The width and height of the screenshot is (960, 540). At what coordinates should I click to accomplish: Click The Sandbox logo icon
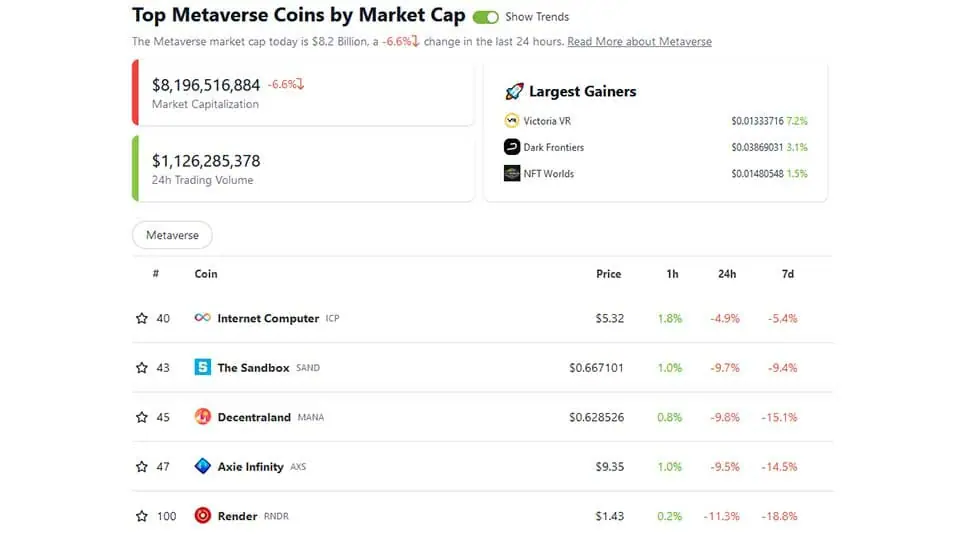202,367
